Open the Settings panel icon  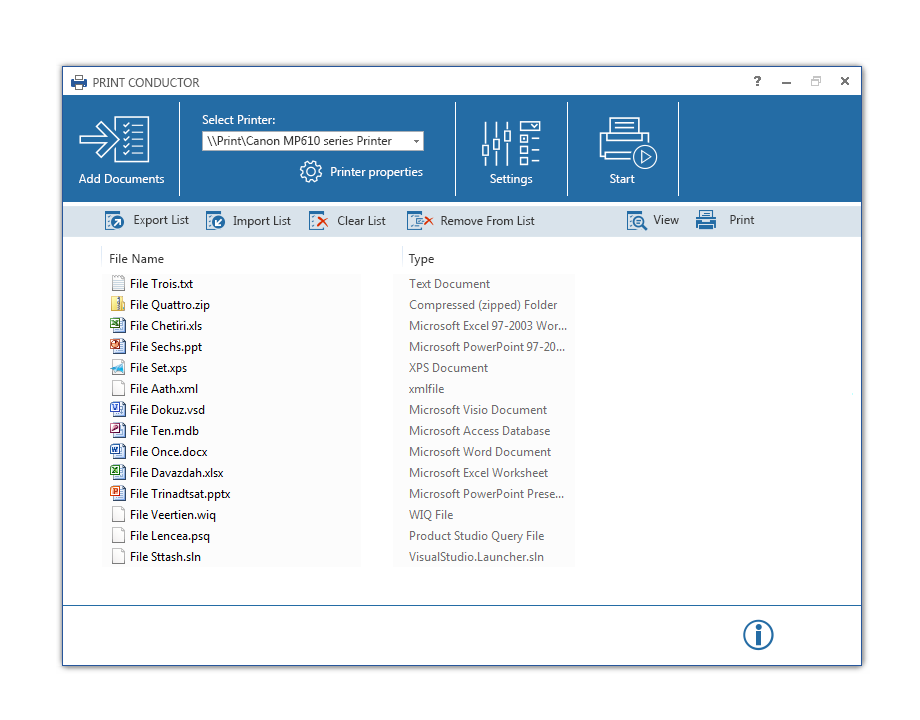(511, 143)
